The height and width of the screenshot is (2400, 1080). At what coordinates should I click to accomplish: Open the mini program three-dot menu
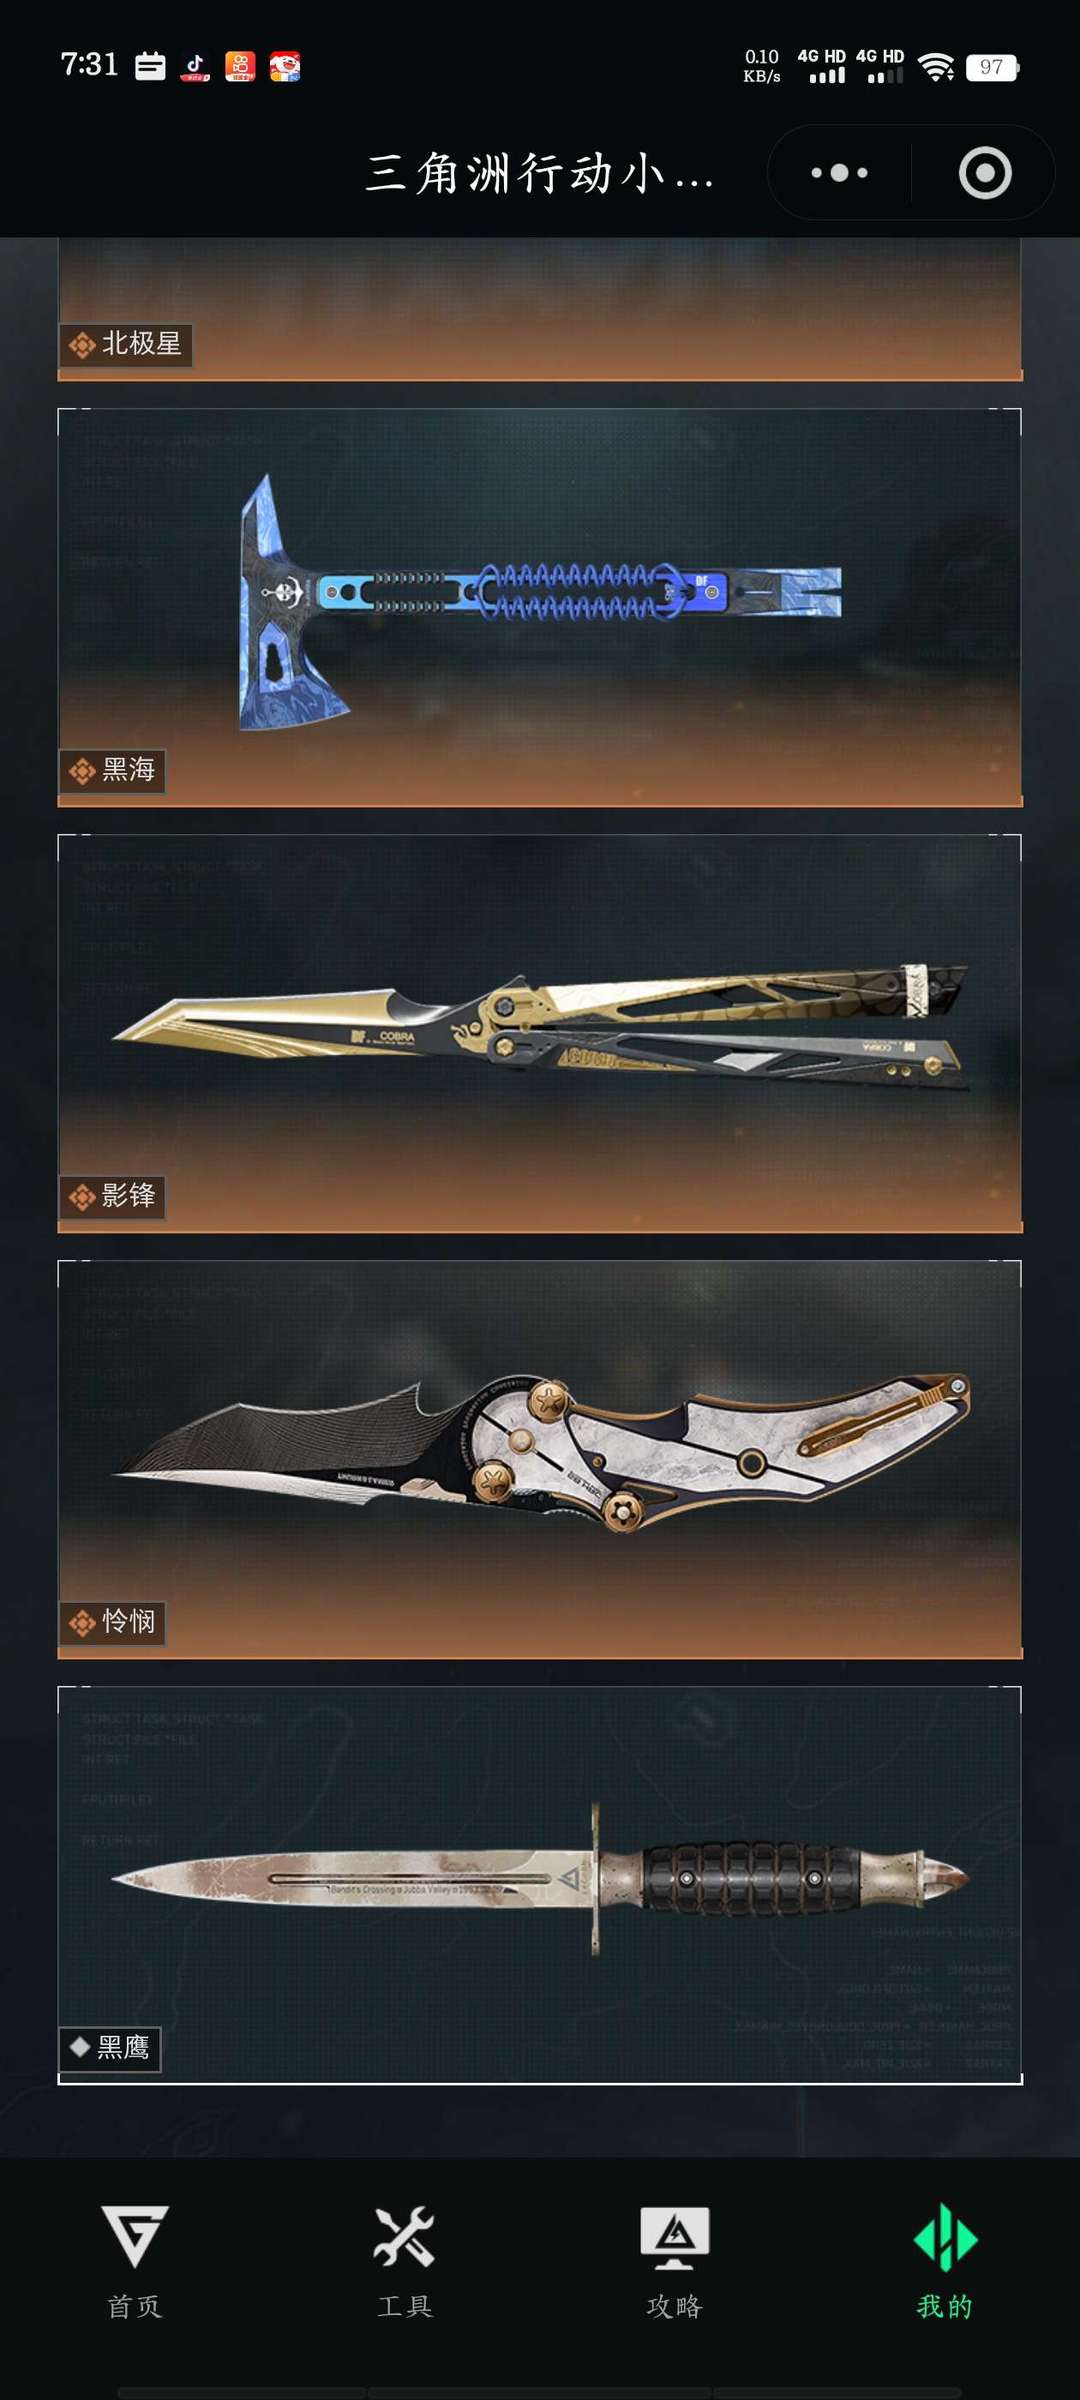click(839, 173)
